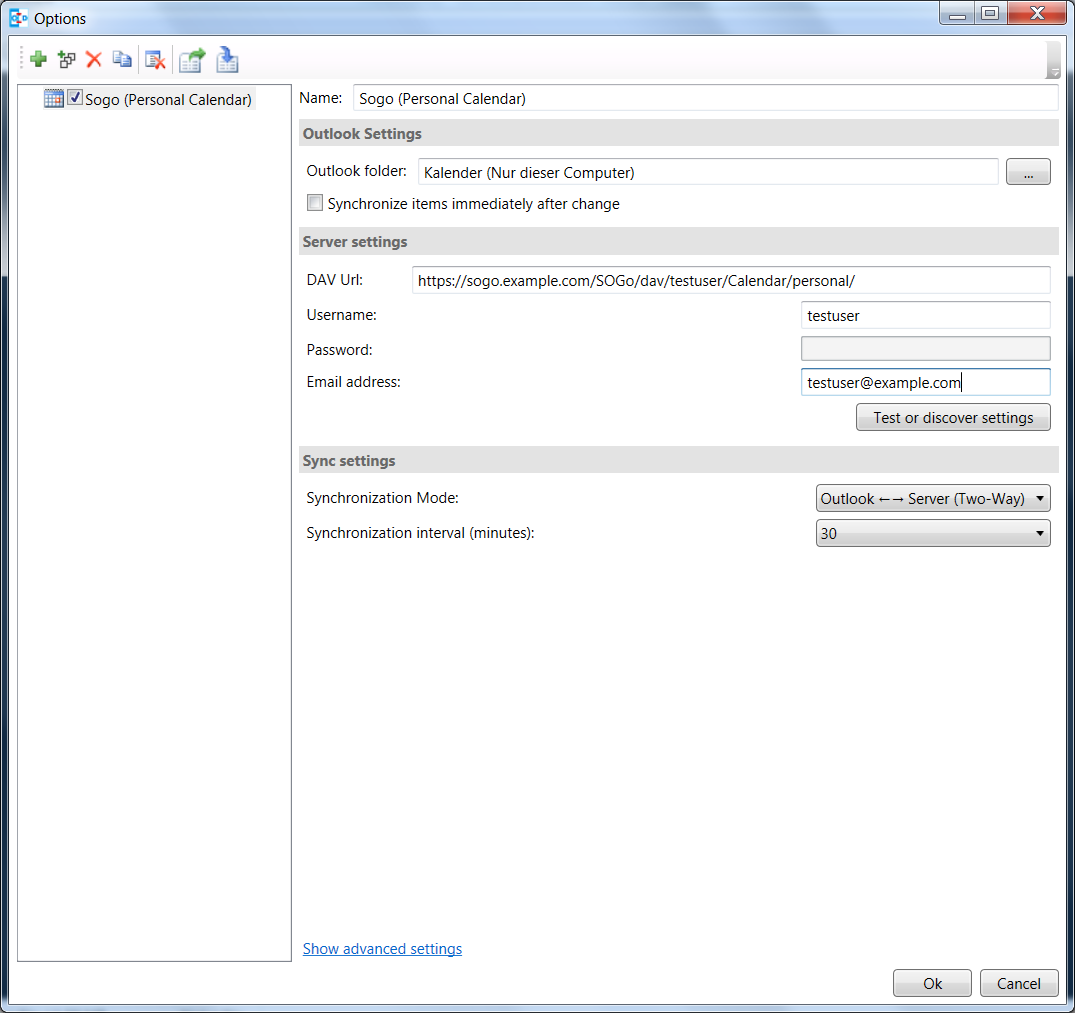Image resolution: width=1075 pixels, height=1013 pixels.
Task: Import profiles from file icon
Action: 227,60
